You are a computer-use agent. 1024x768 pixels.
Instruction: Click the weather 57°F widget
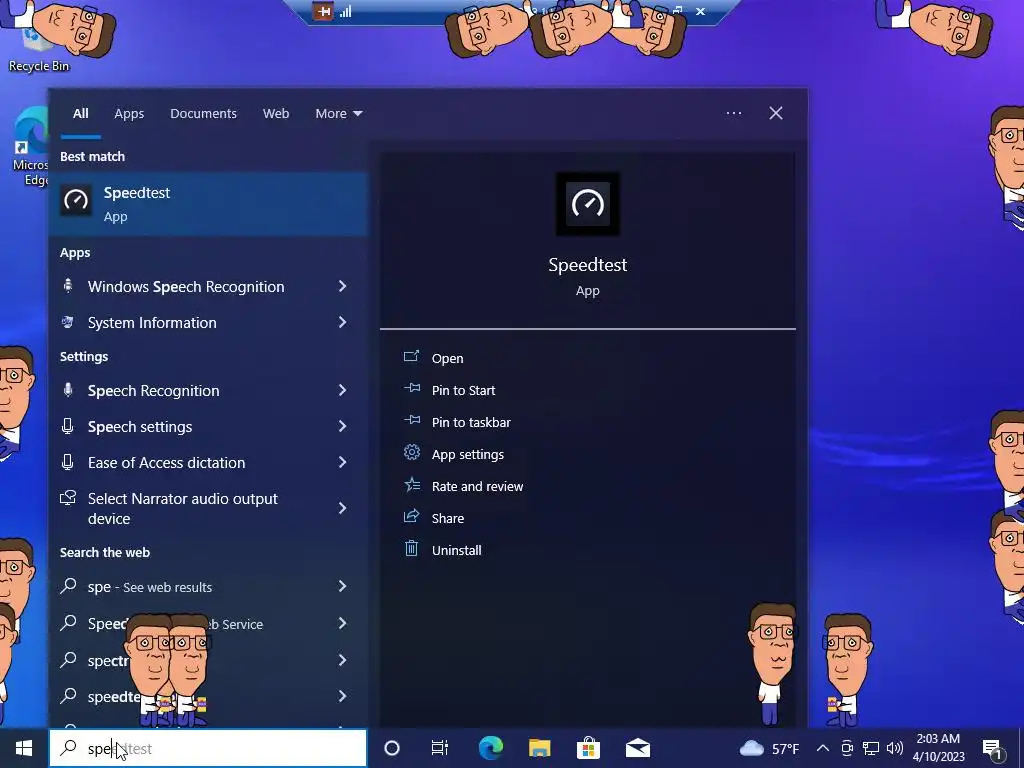tap(769, 748)
